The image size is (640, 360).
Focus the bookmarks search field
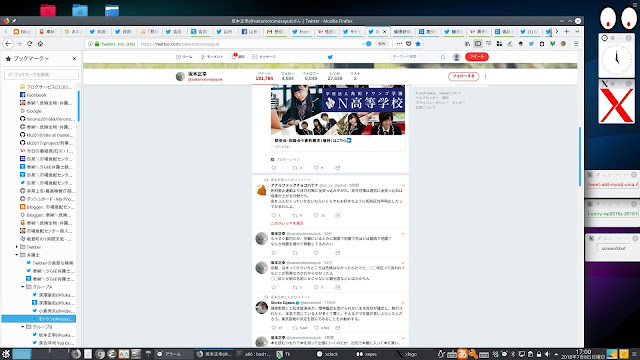pyautogui.click(x=42, y=74)
